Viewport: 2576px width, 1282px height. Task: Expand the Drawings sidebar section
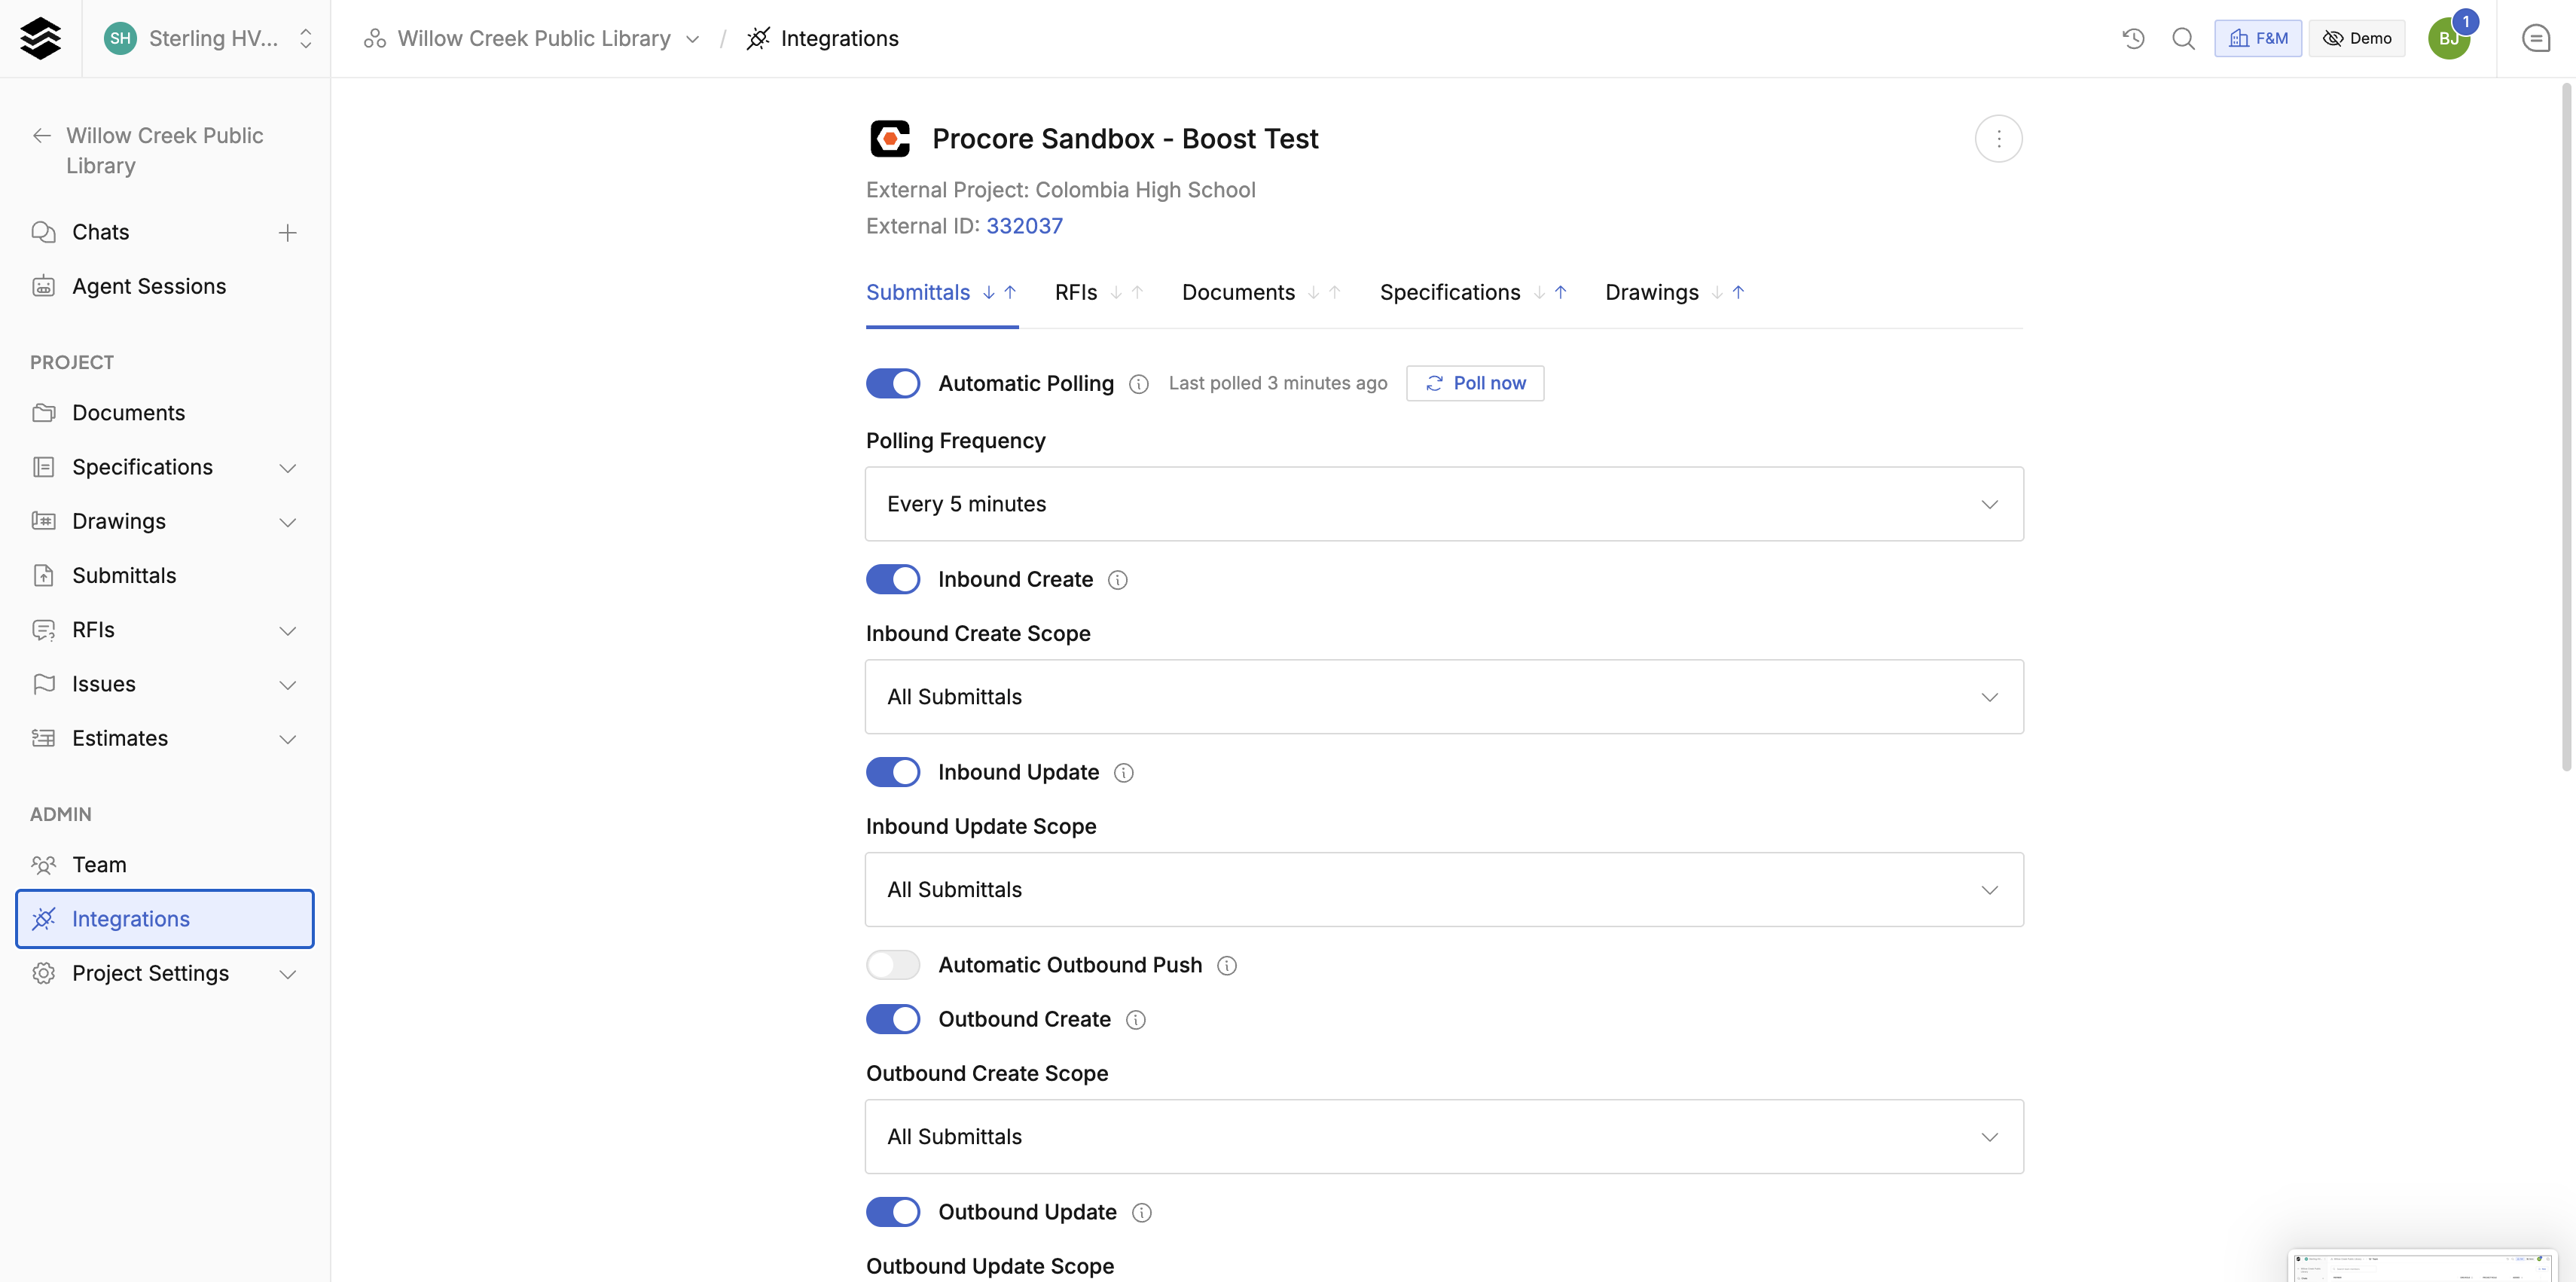[287, 522]
